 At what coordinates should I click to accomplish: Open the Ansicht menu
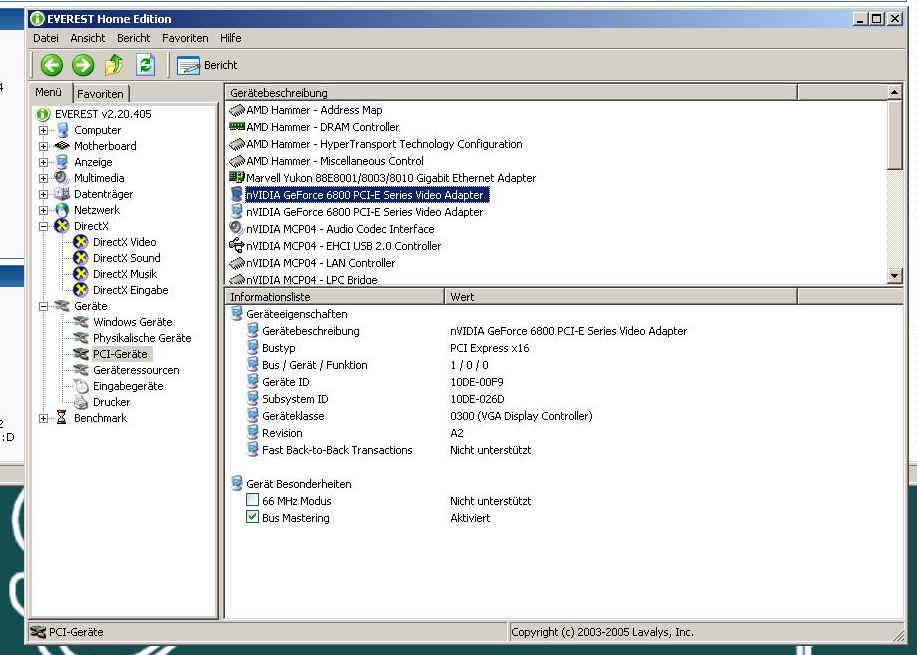point(88,38)
